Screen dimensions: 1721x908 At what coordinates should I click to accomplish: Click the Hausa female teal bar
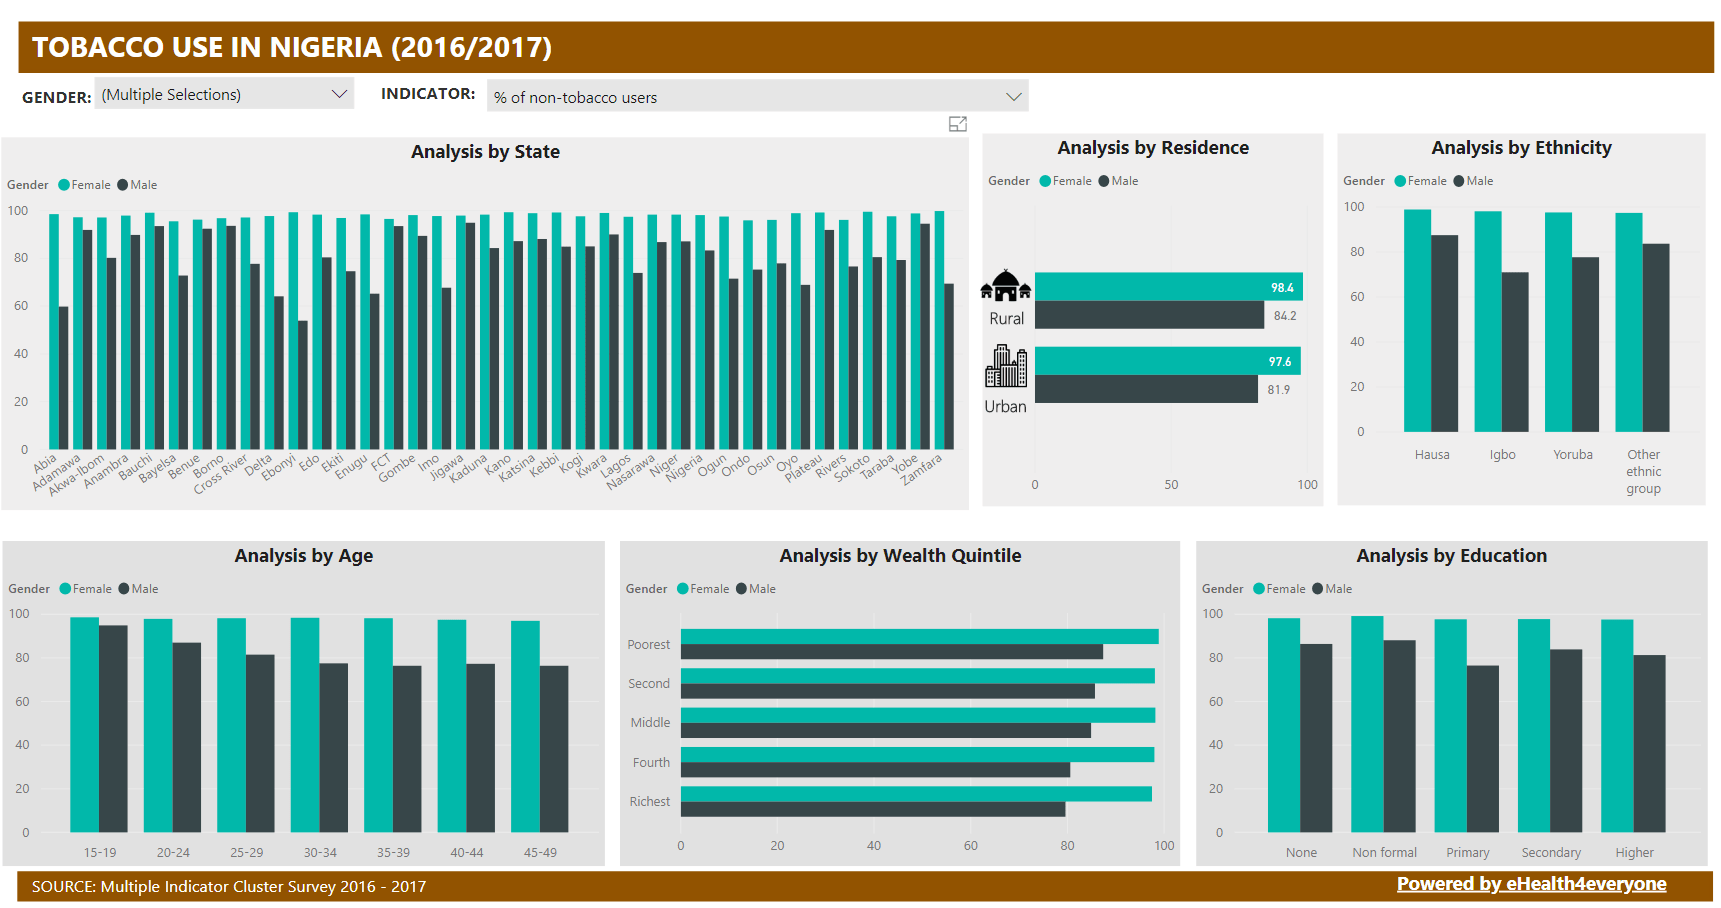[x=1417, y=320]
